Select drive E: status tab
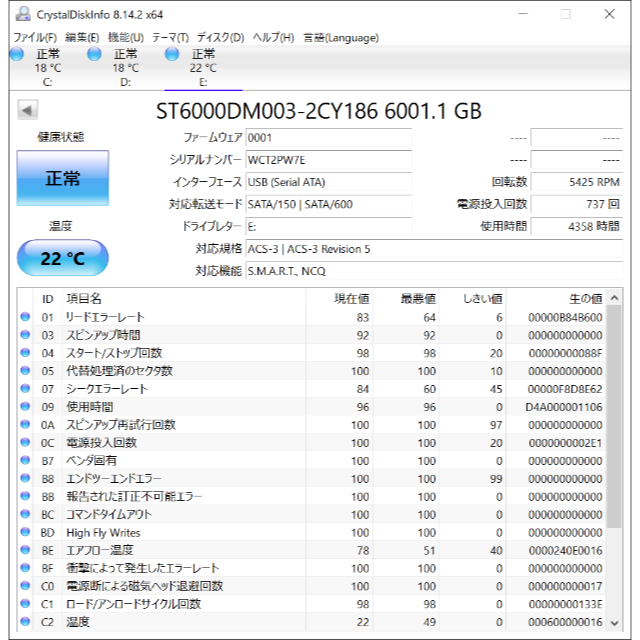Image resolution: width=640 pixels, height=640 pixels. coord(203,67)
